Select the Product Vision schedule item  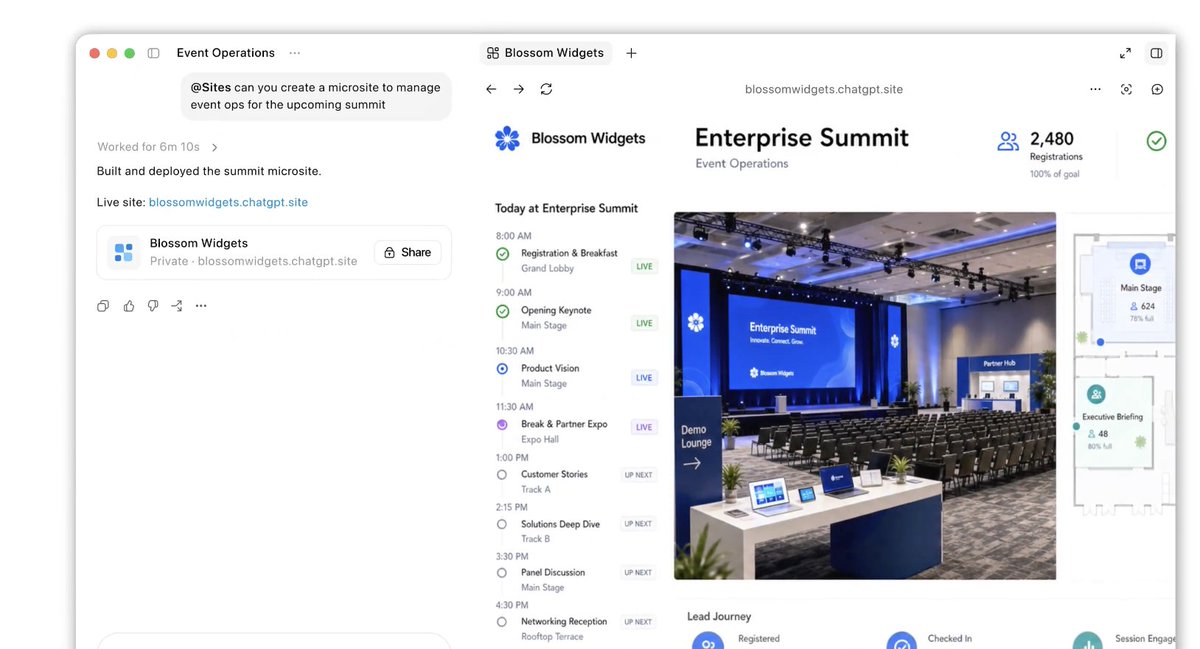tap(576, 375)
